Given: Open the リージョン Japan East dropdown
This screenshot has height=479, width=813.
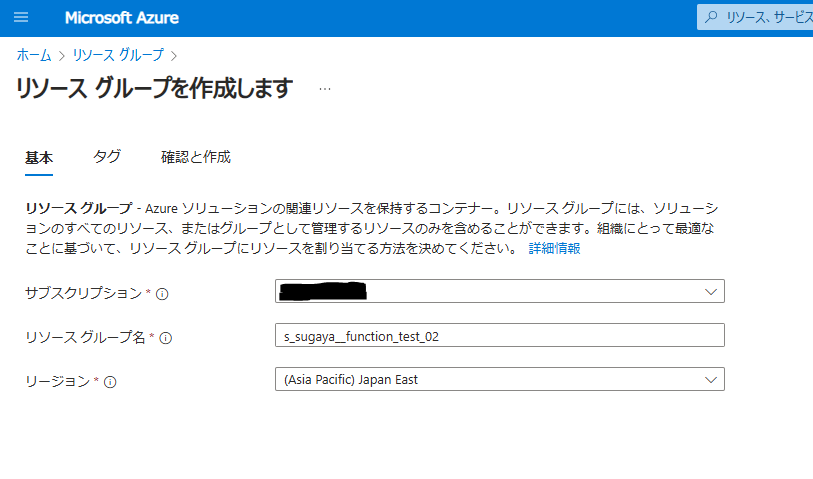Looking at the screenshot, I should [x=500, y=379].
